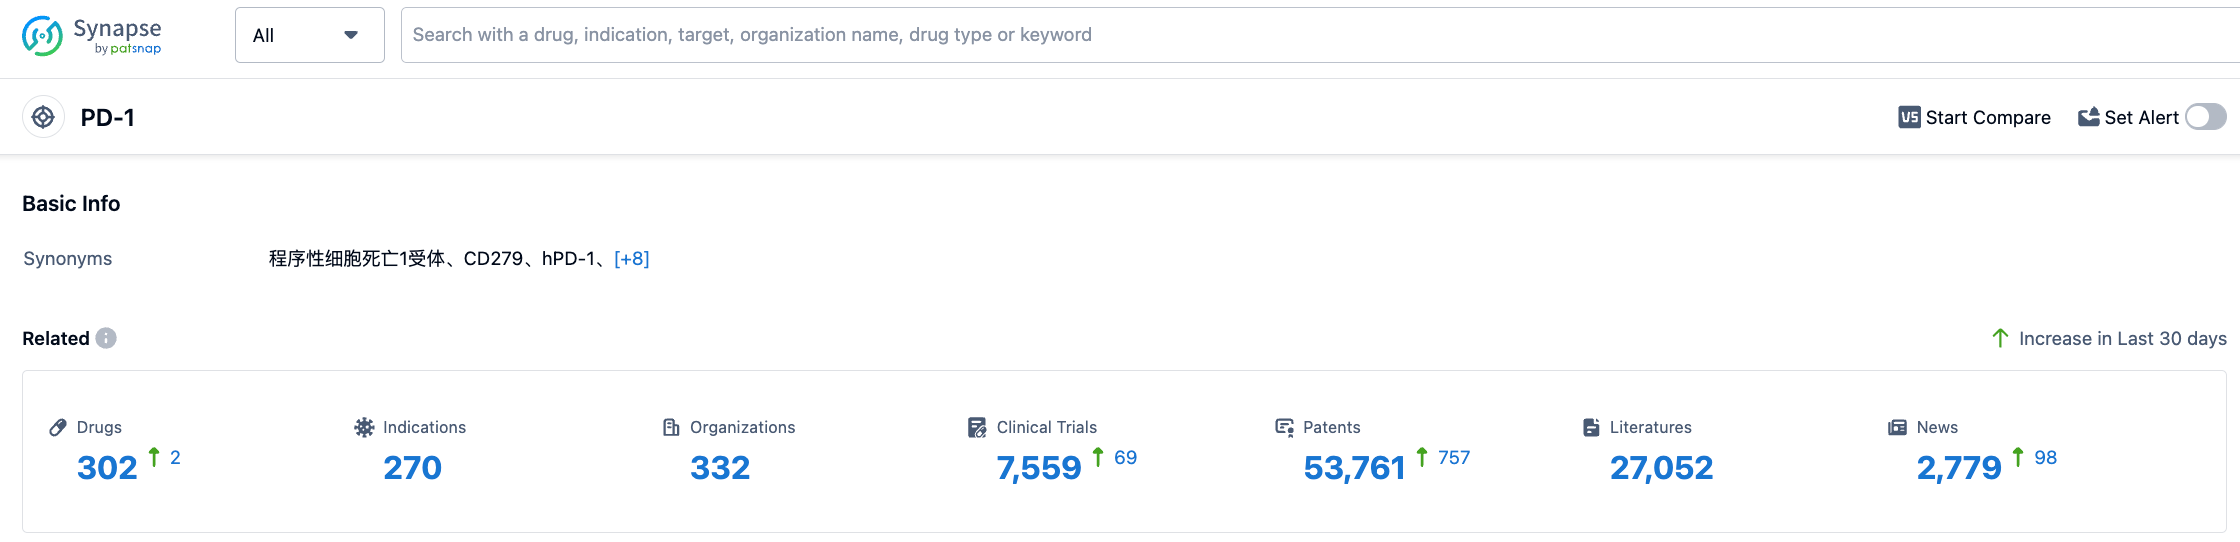
Task: Click the Set Alert bell icon
Action: click(2088, 118)
